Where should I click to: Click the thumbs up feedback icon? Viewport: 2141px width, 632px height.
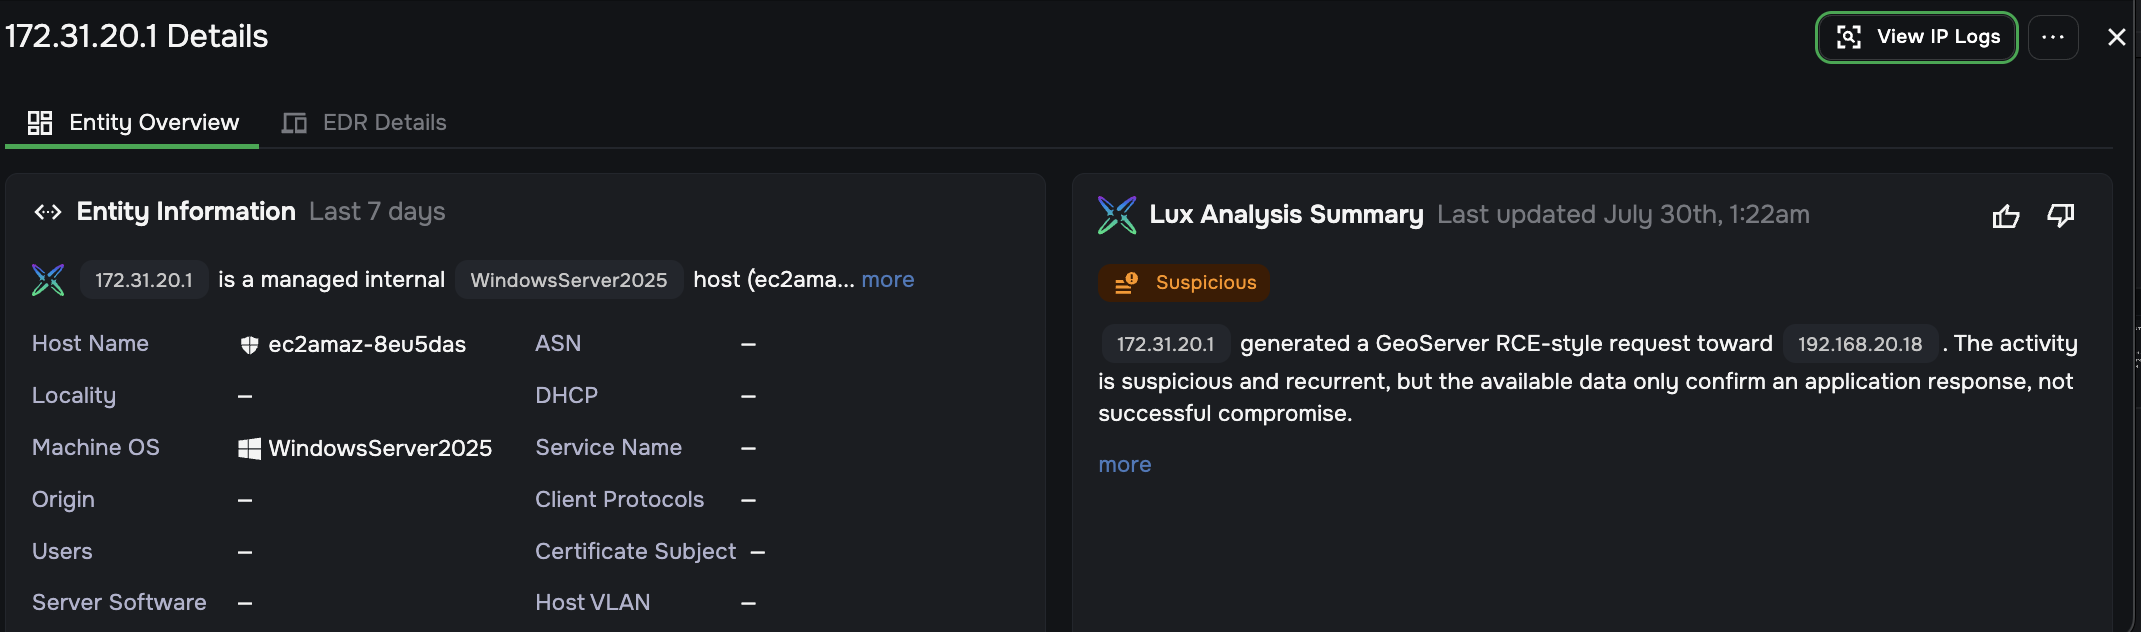[2005, 216]
